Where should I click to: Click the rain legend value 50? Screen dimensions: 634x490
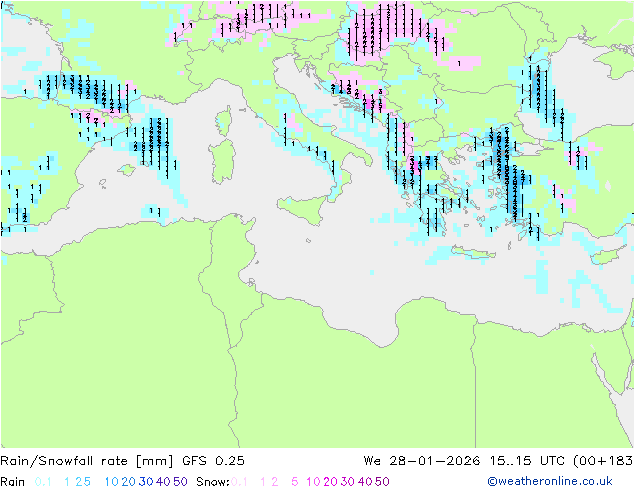coord(180,482)
